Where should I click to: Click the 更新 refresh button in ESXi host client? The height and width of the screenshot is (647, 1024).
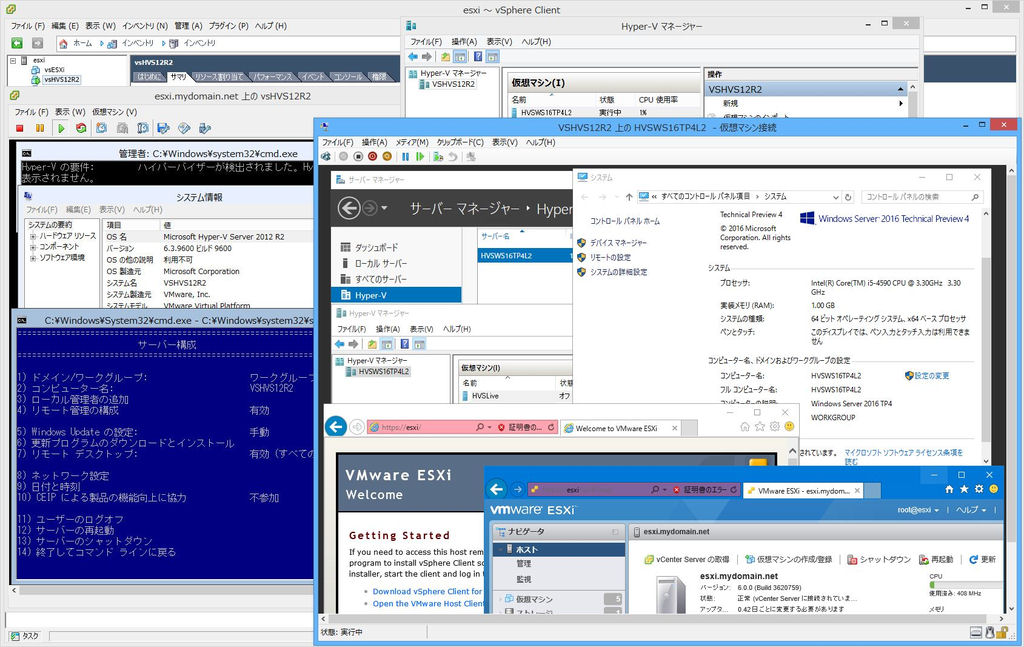click(x=983, y=560)
